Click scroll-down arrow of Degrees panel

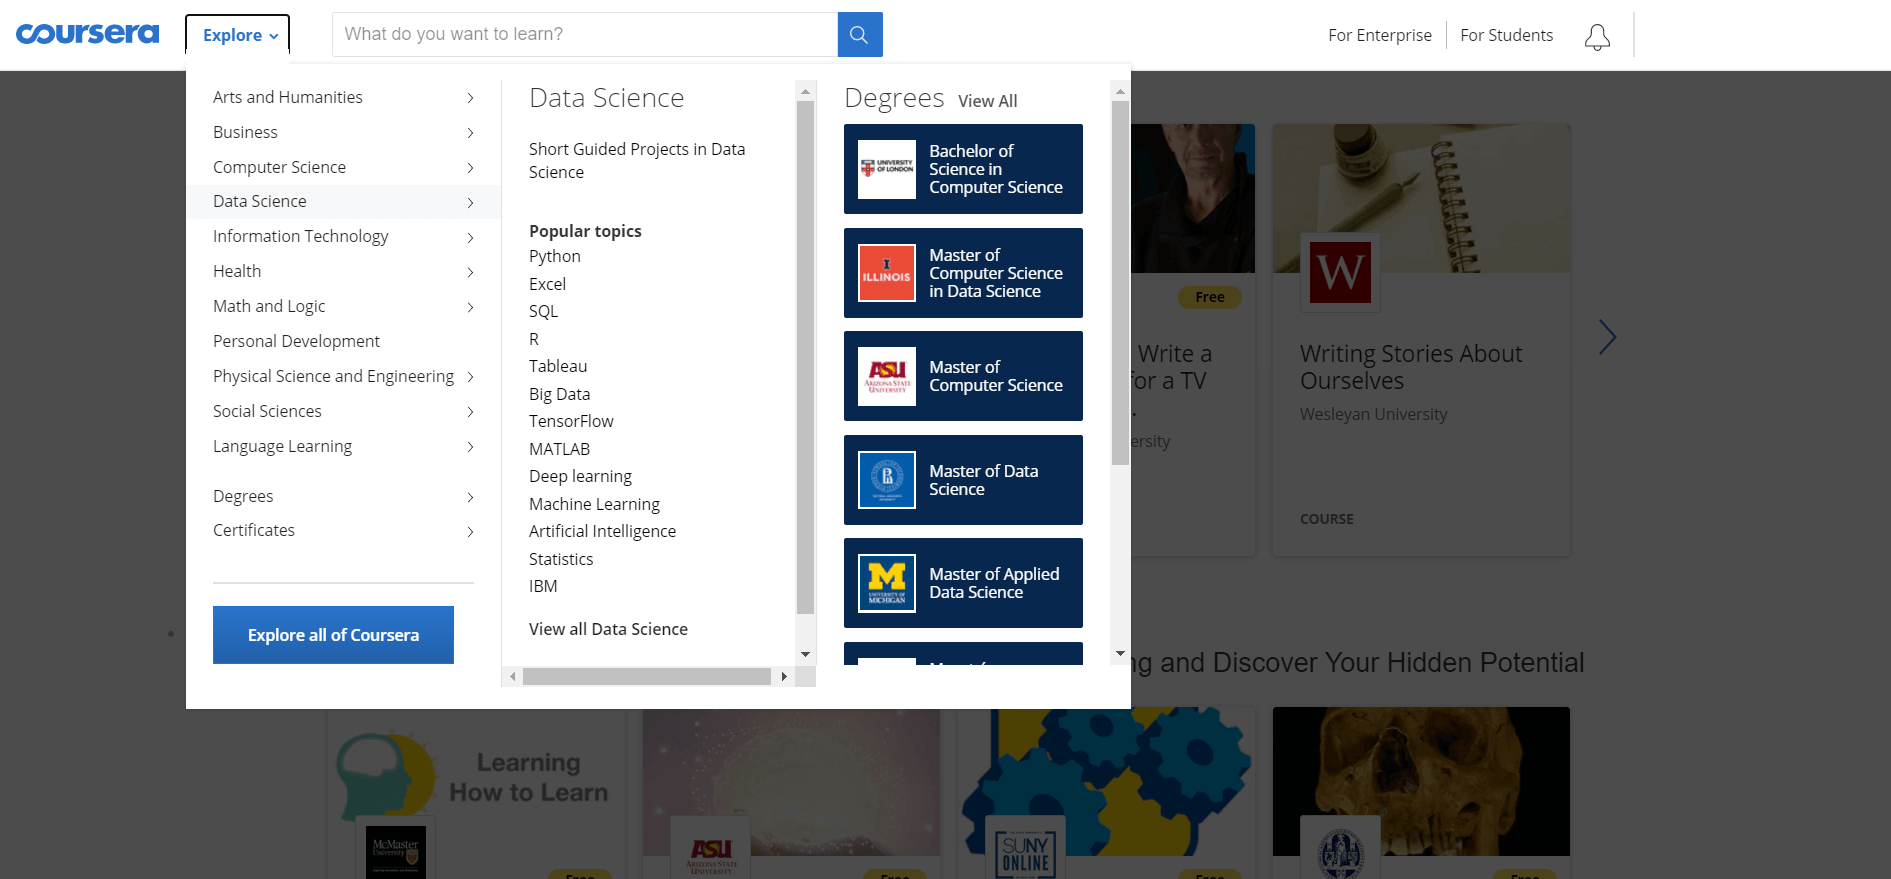(x=1120, y=654)
